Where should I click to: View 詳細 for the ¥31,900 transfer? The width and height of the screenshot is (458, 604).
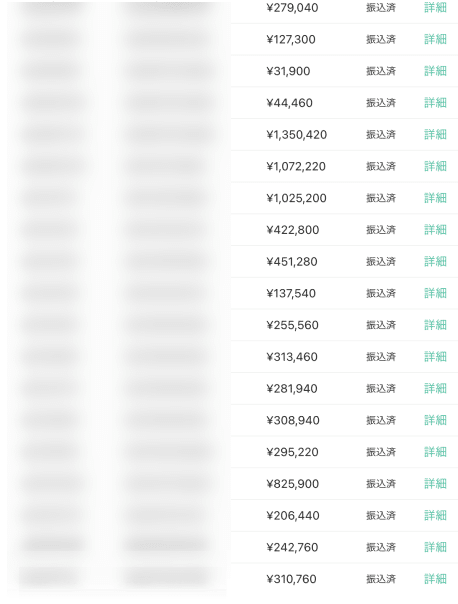(435, 71)
